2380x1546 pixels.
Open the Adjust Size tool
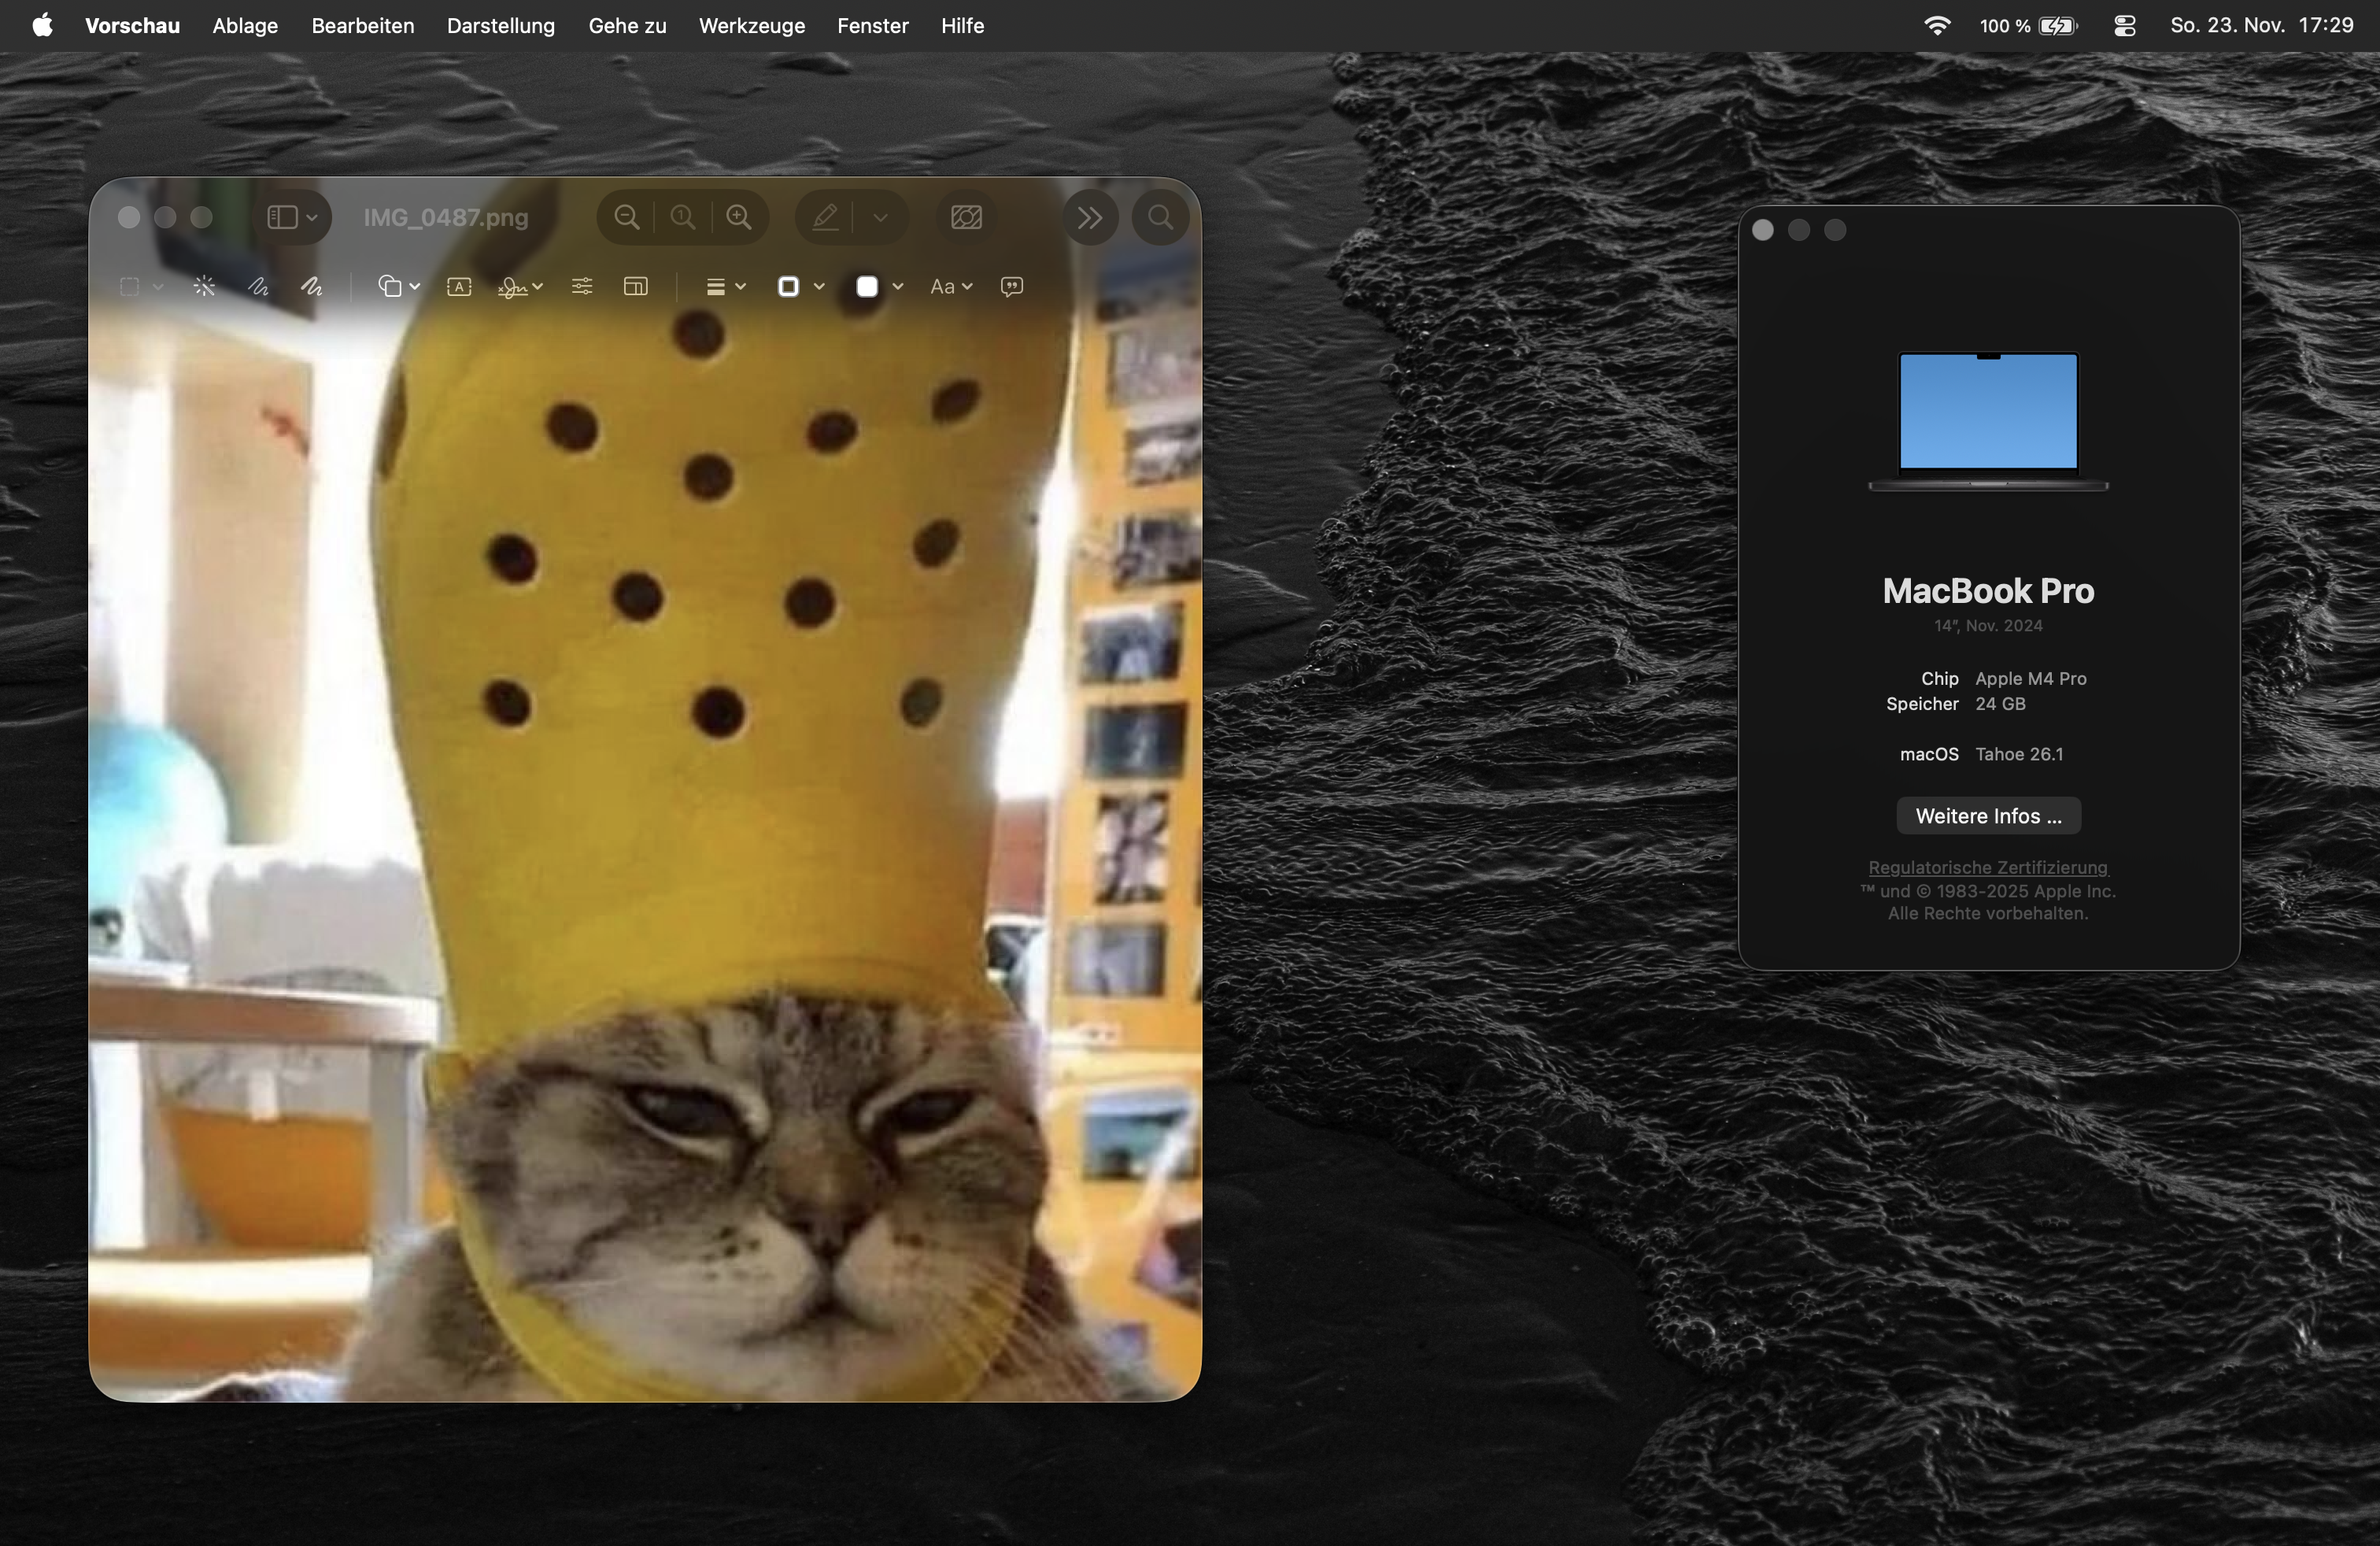click(635, 287)
